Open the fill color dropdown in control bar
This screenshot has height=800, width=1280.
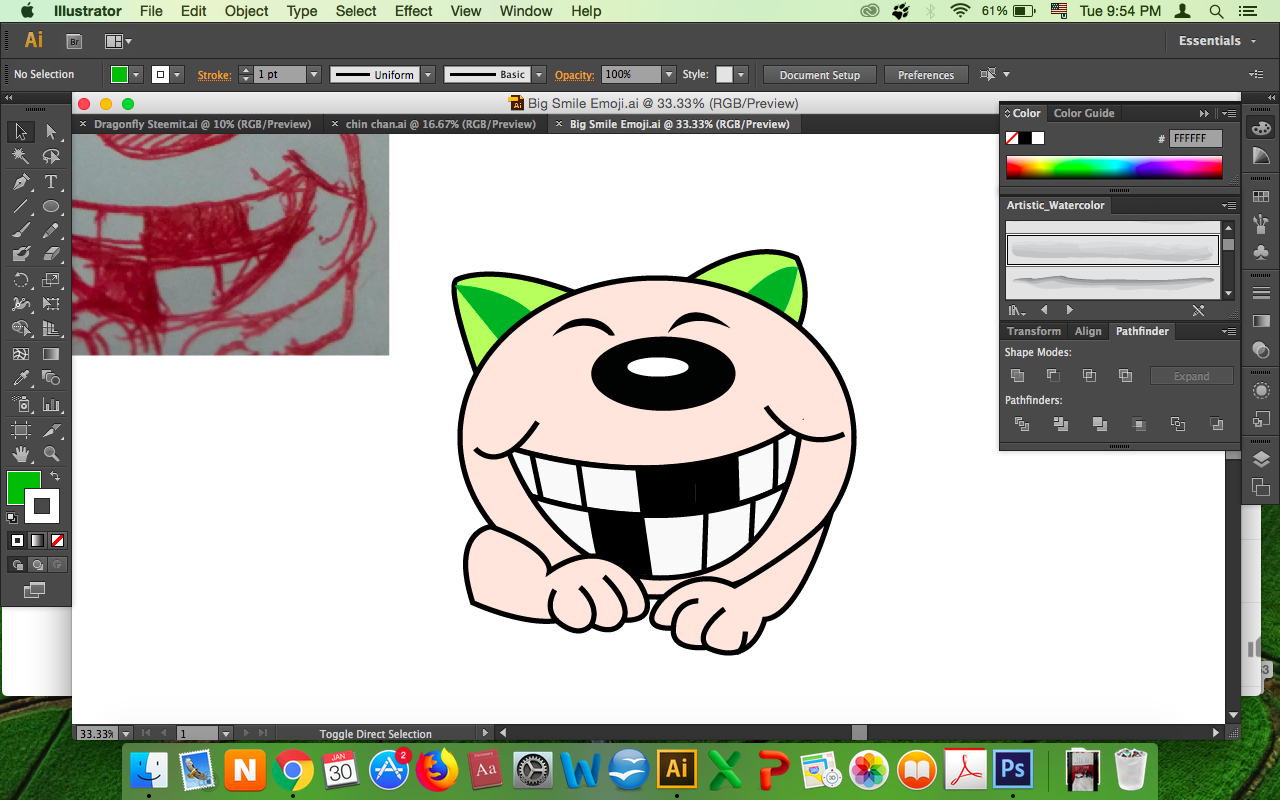137,75
